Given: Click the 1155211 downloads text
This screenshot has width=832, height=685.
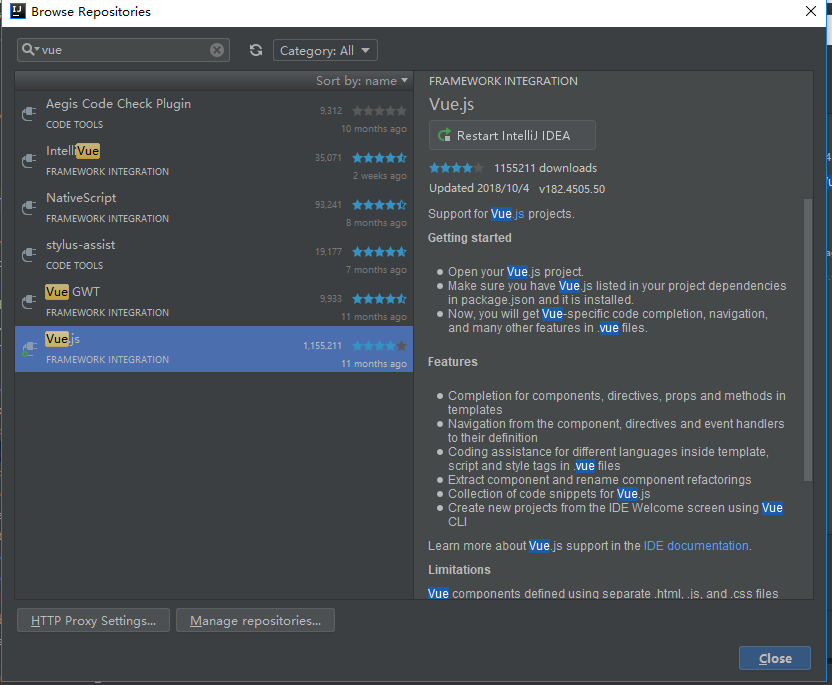Looking at the screenshot, I should tap(545, 168).
